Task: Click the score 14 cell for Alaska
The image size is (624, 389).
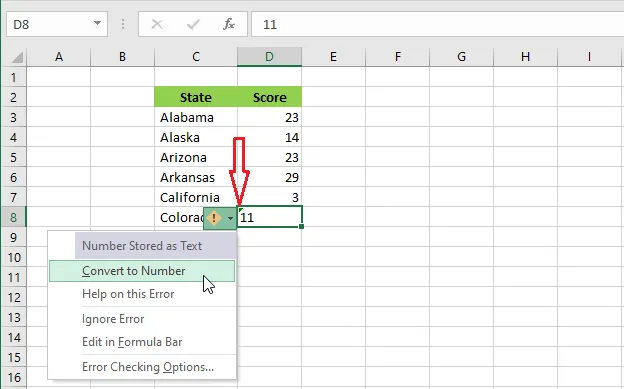Action: (270, 137)
